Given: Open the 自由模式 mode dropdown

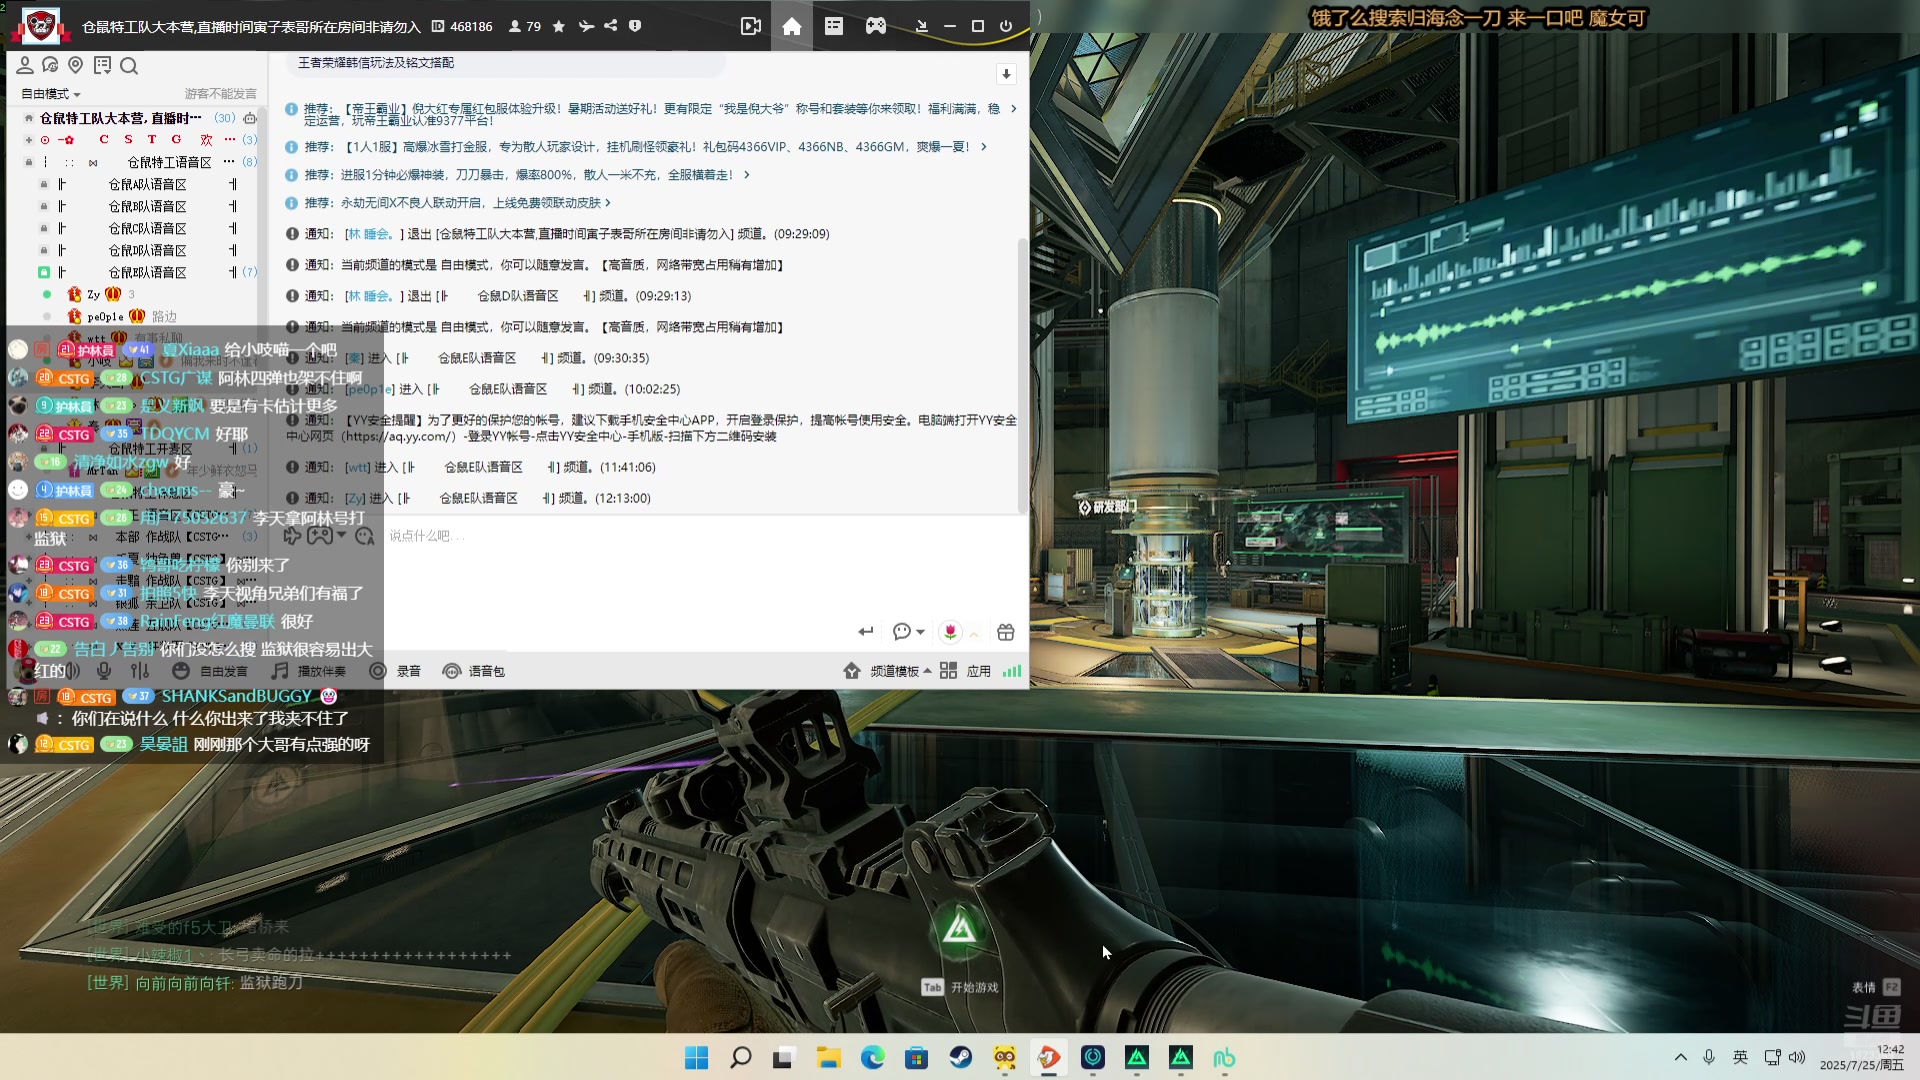Looking at the screenshot, I should [50, 94].
